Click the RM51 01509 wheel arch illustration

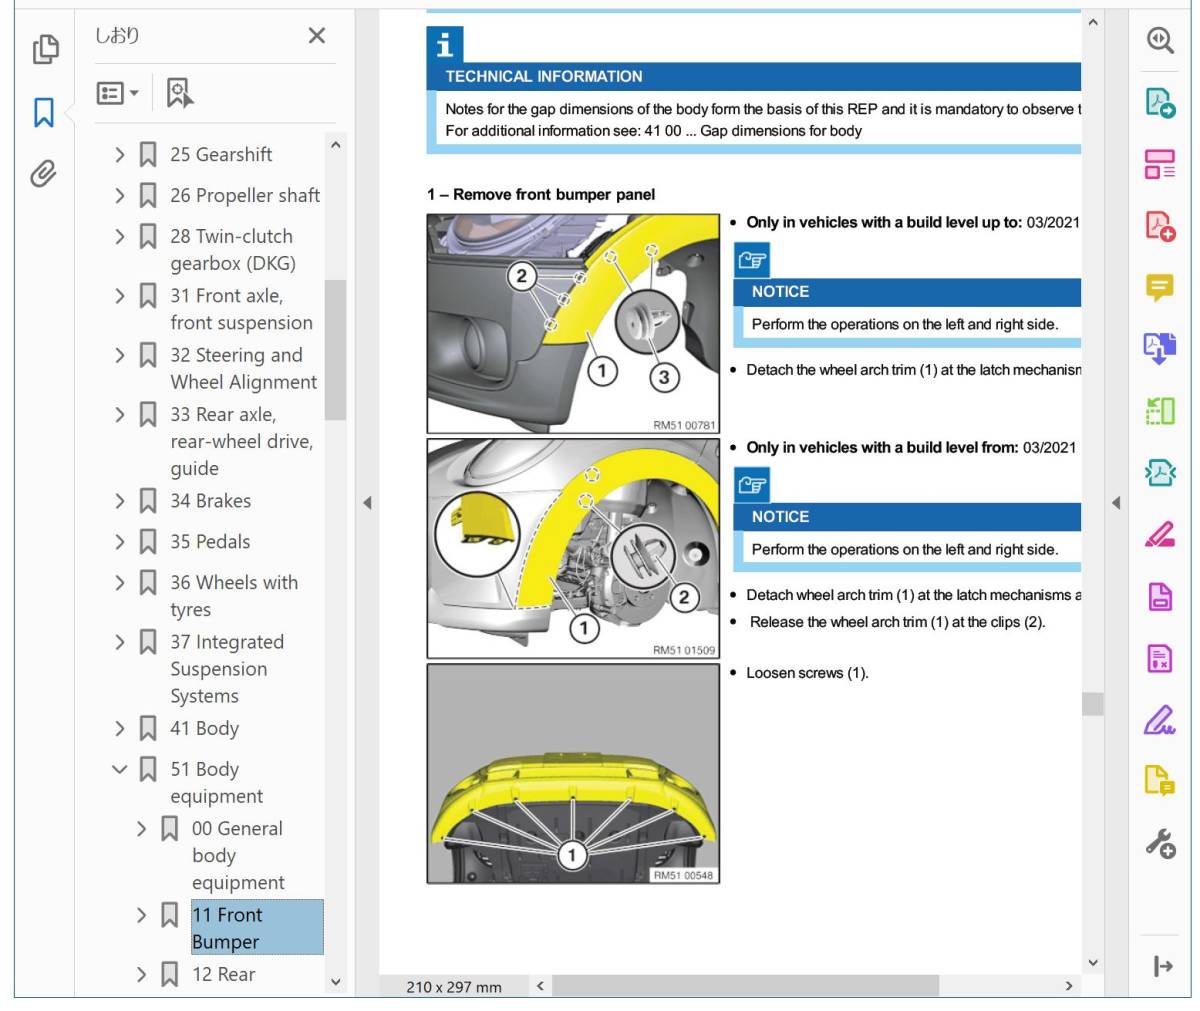point(573,548)
